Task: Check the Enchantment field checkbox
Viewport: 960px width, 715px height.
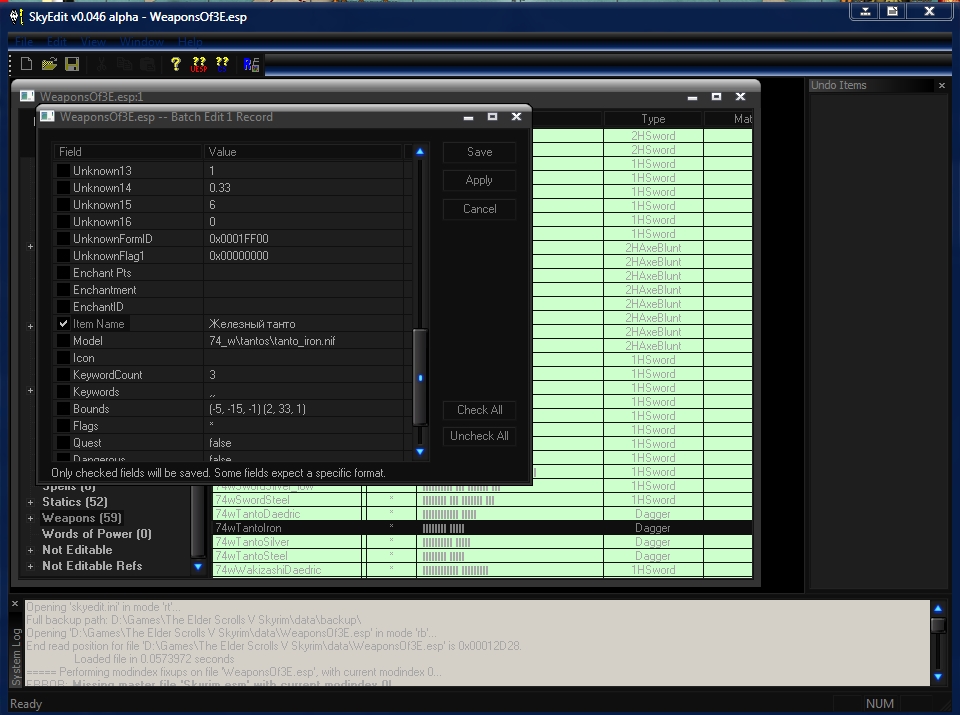Action: [x=64, y=290]
